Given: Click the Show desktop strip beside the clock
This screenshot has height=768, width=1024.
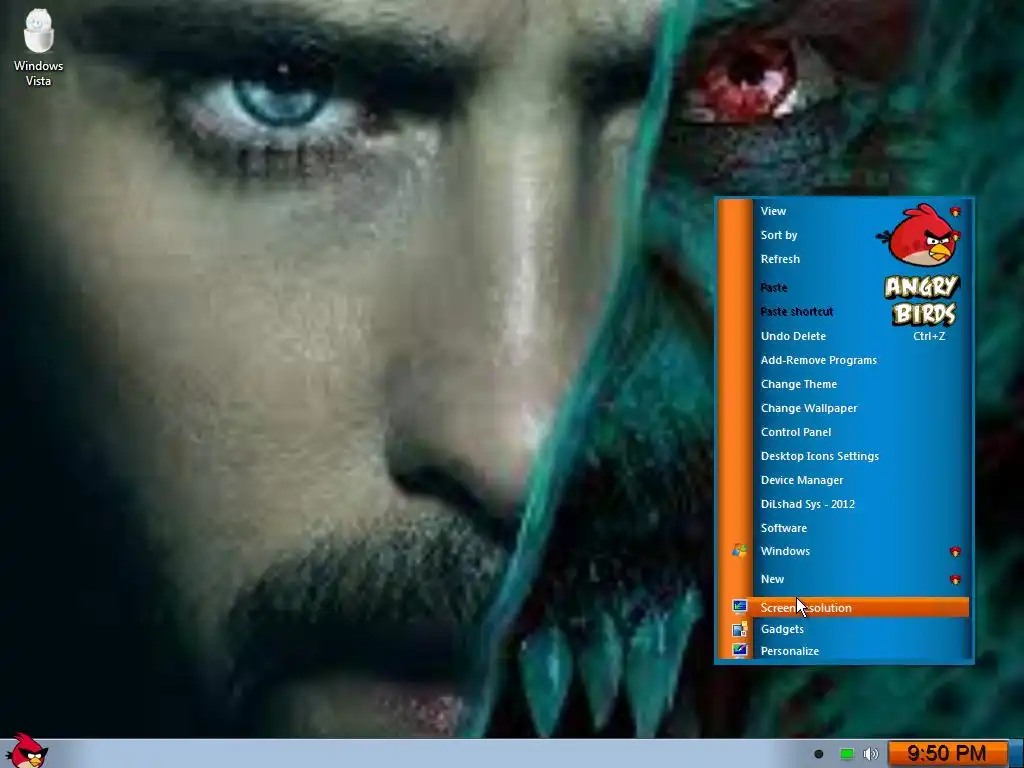Looking at the screenshot, I should [1016, 754].
